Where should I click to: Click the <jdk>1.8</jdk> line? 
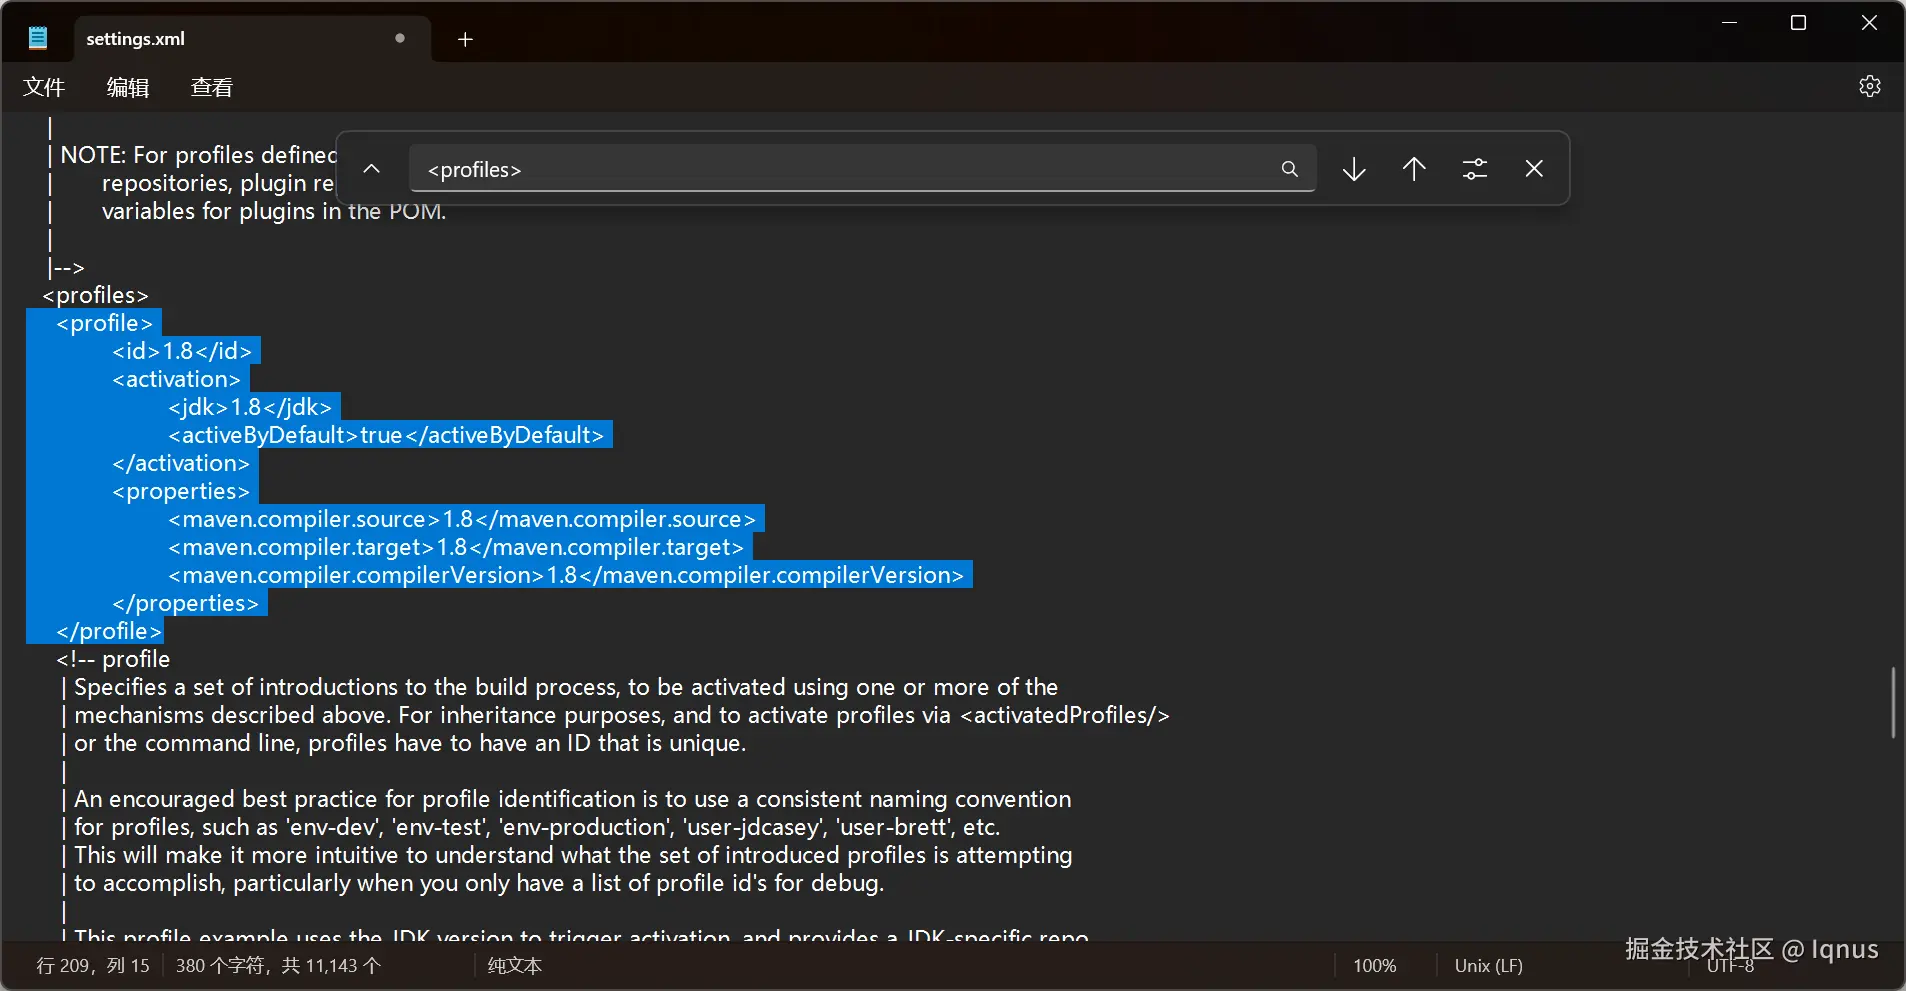pos(250,407)
